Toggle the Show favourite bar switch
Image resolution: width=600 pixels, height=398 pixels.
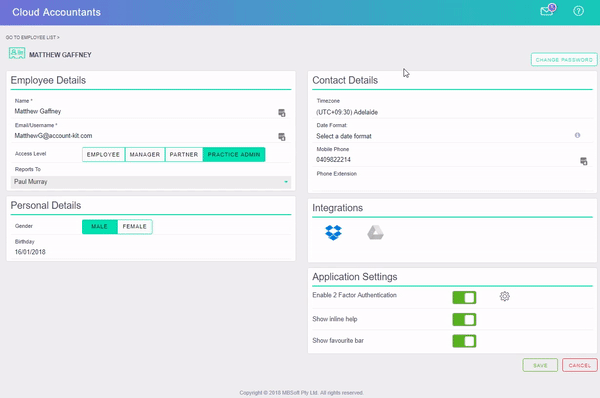pos(464,341)
